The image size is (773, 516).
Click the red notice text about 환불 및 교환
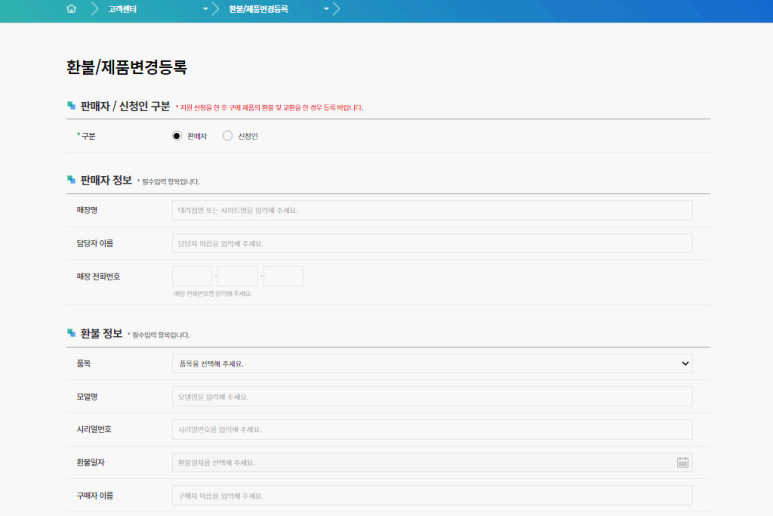(x=269, y=107)
